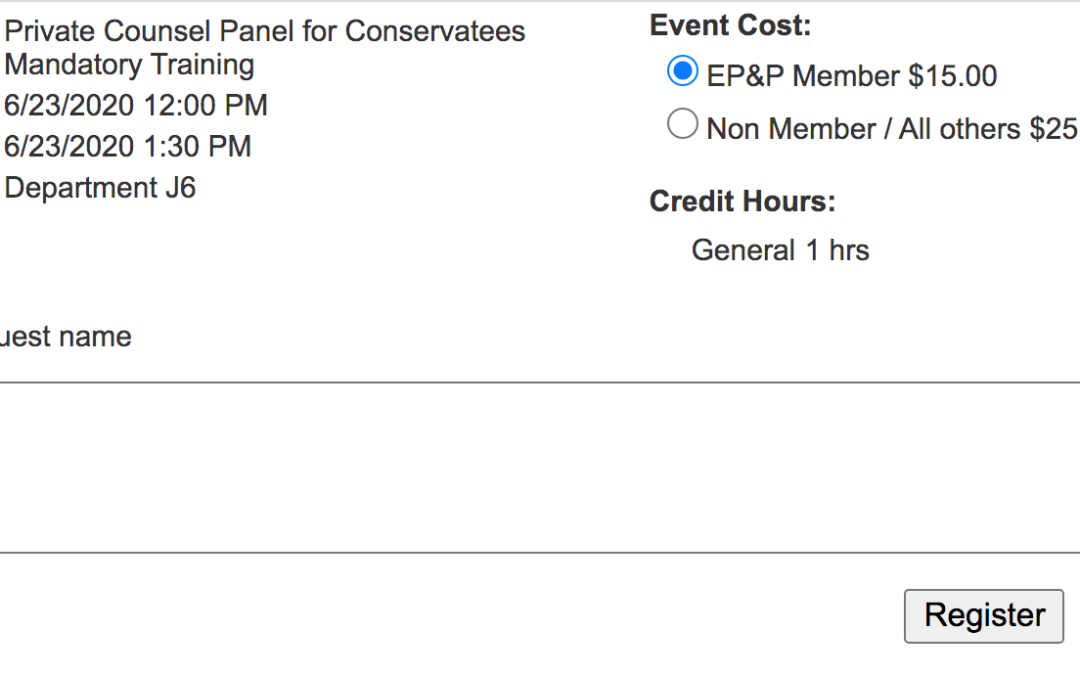Click the word 'Conservatees' in event title
This screenshot has width=1080, height=675.
435,31
